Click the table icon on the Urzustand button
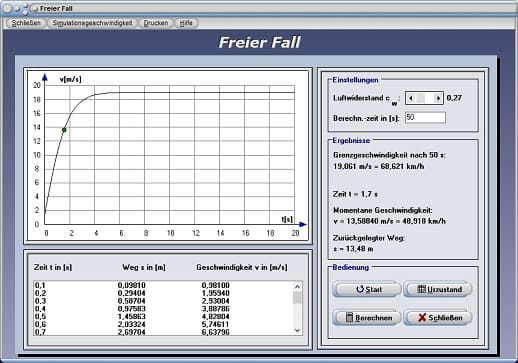Image resolution: width=518 pixels, height=363 pixels. click(422, 289)
